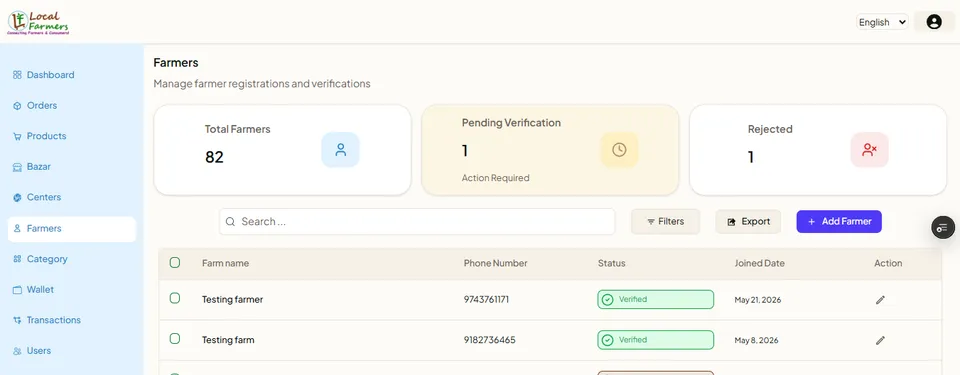Open the user profile avatar icon
Viewport: 960px width, 375px height.
pos(934,22)
